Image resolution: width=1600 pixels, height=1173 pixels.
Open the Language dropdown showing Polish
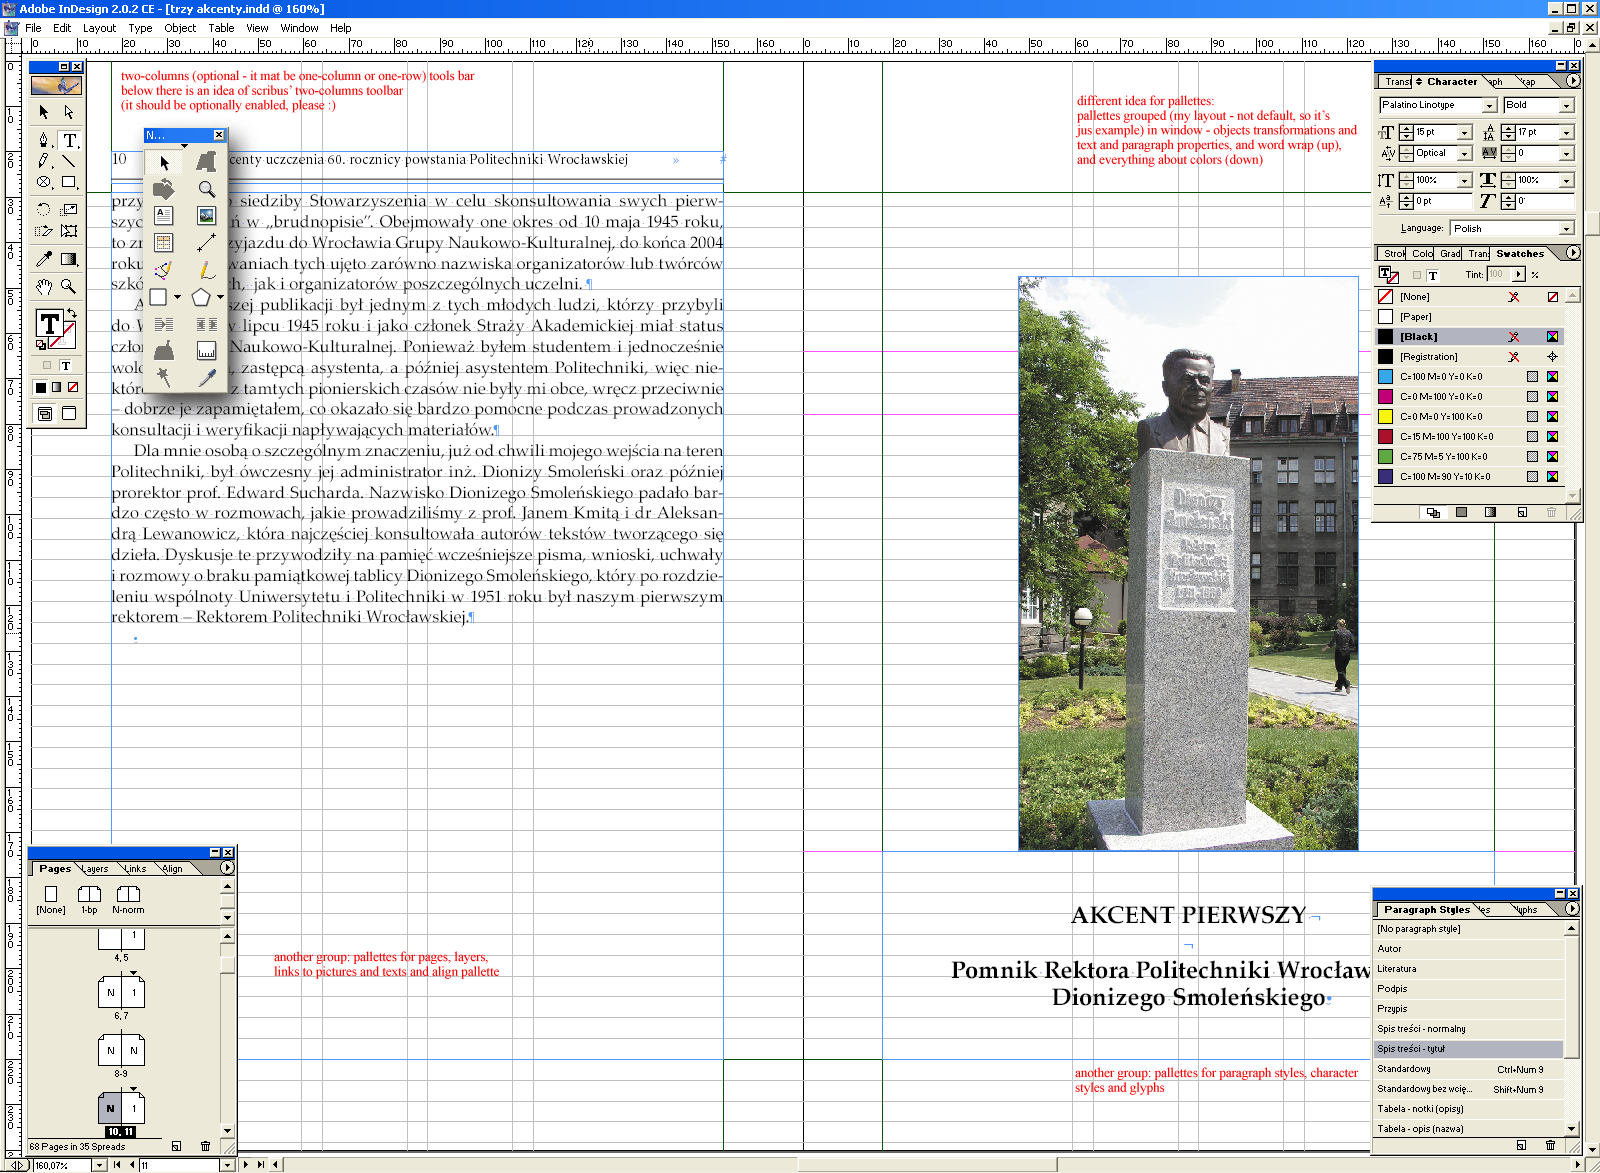[x=1566, y=229]
